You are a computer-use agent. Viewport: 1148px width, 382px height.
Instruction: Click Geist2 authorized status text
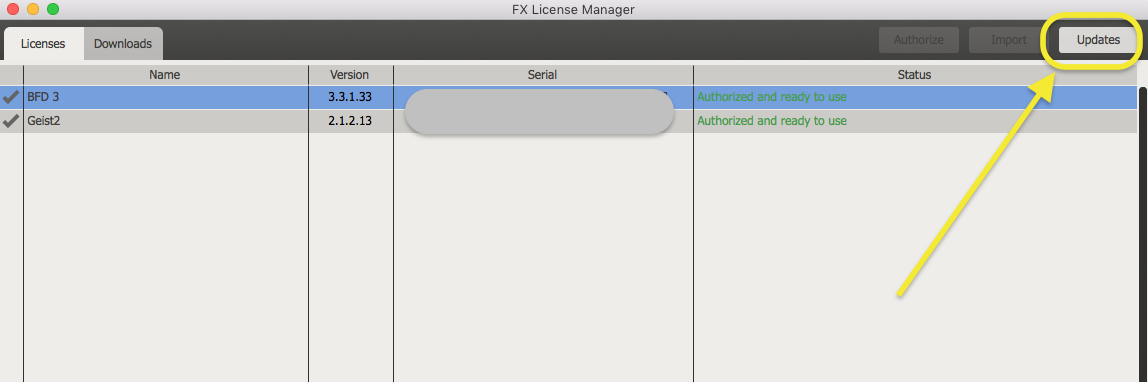click(x=772, y=121)
